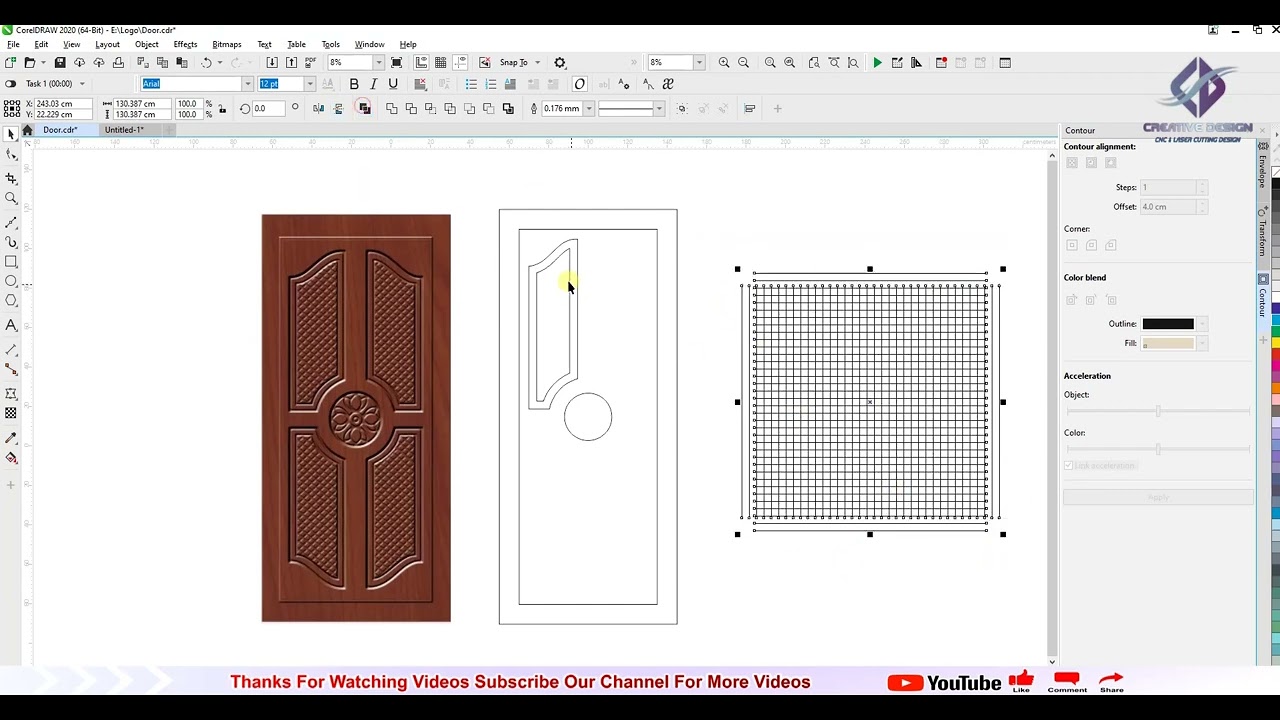1280x720 pixels.
Task: Click the Publish to PDF icon
Action: 310,63
